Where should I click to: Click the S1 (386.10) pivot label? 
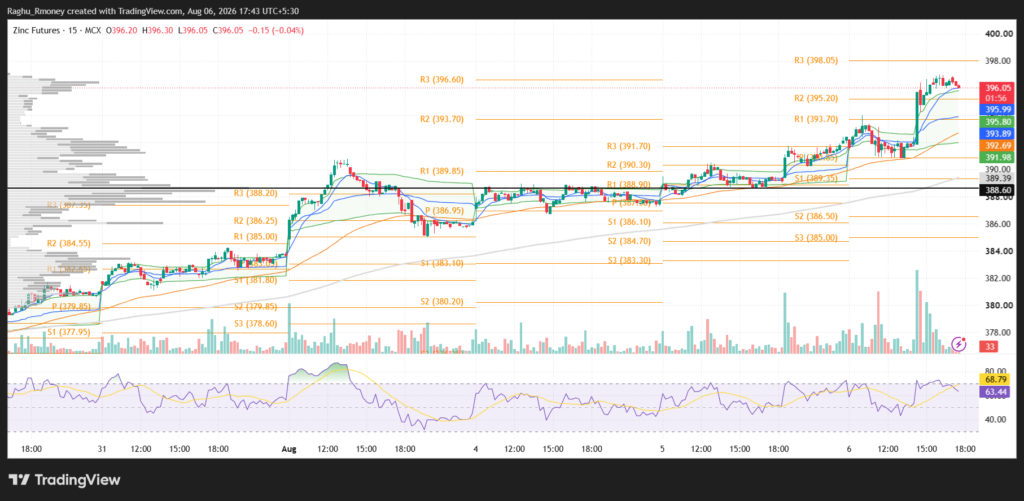point(629,223)
